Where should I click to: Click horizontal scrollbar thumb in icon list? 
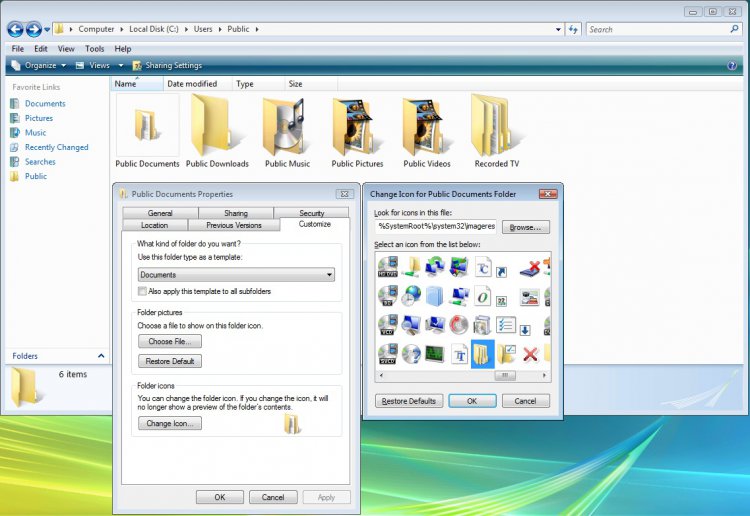(x=505, y=375)
